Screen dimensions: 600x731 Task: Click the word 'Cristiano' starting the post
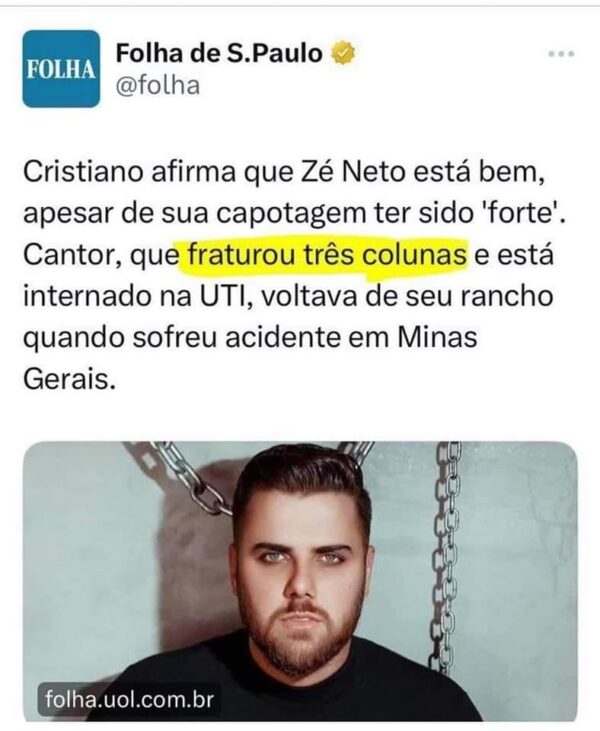click(83, 172)
